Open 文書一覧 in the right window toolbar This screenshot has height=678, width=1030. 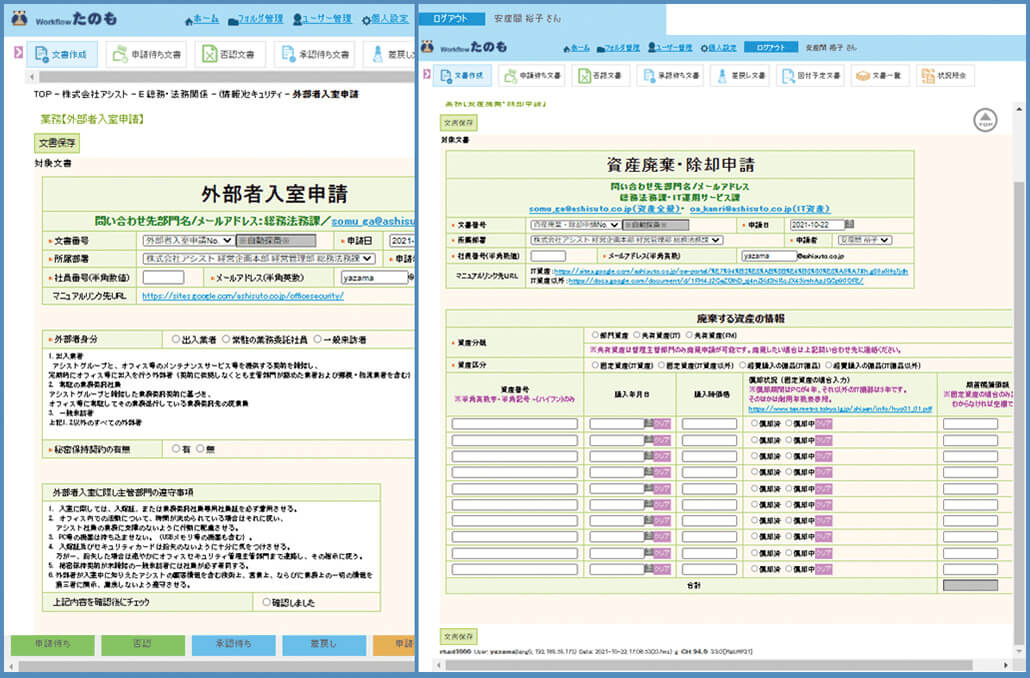tap(879, 76)
